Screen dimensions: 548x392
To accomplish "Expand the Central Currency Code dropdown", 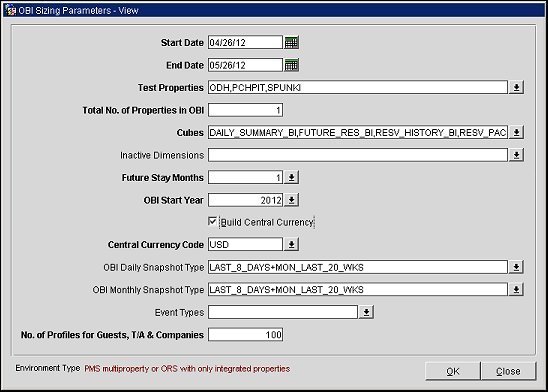I will (x=291, y=245).
